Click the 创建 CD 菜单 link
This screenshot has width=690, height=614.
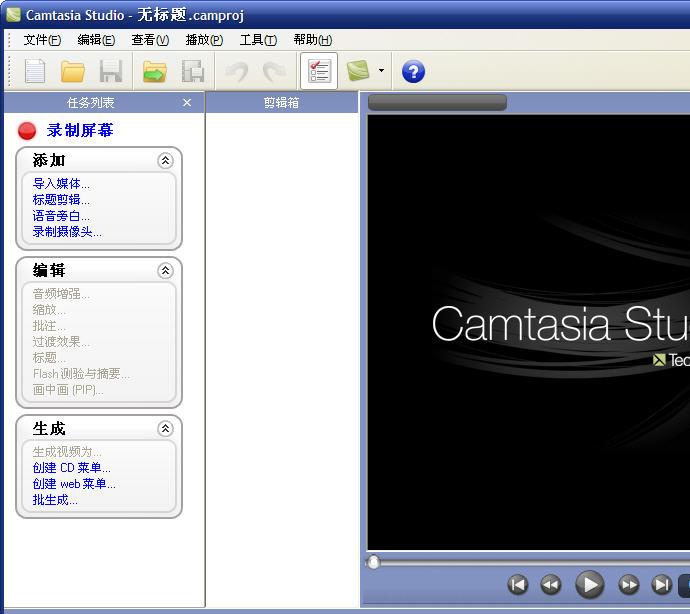pyautogui.click(x=71, y=468)
